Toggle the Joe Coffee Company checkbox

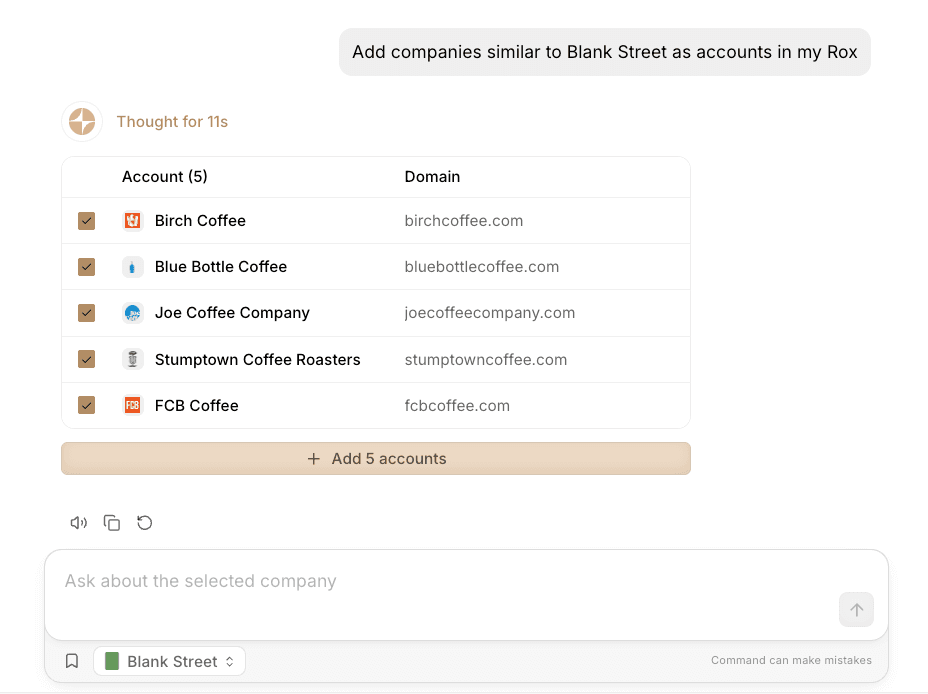pos(87,313)
